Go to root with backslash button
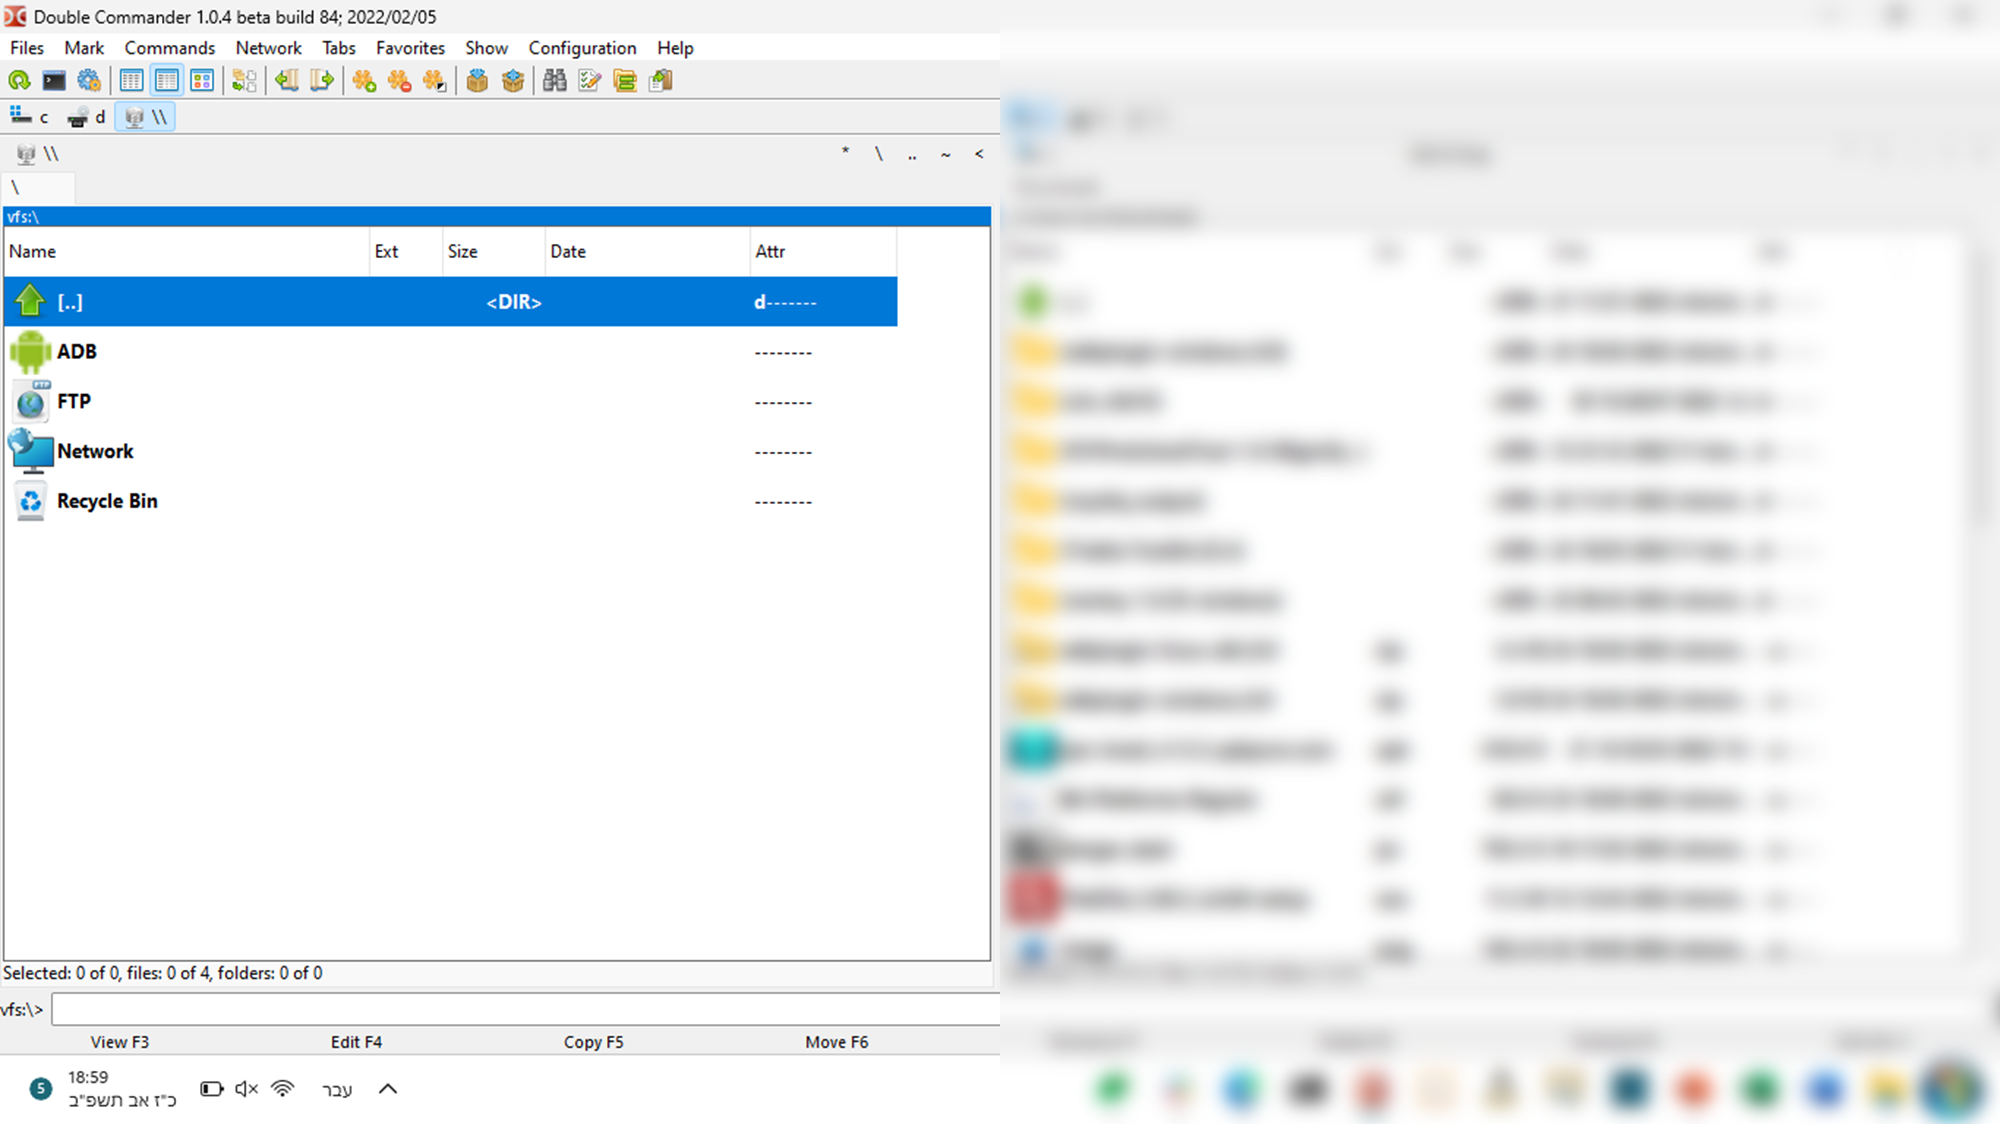The image size is (2000, 1124). pyautogui.click(x=878, y=154)
